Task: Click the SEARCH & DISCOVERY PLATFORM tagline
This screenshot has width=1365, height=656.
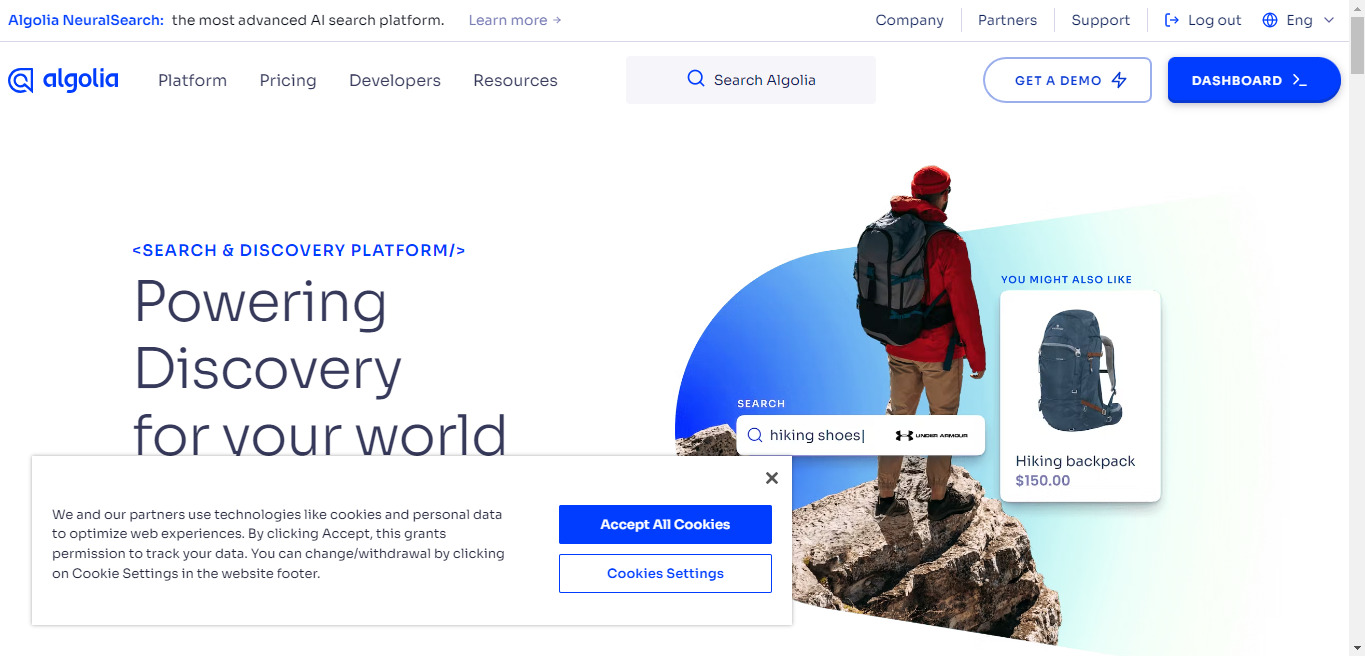Action: pyautogui.click(x=299, y=250)
